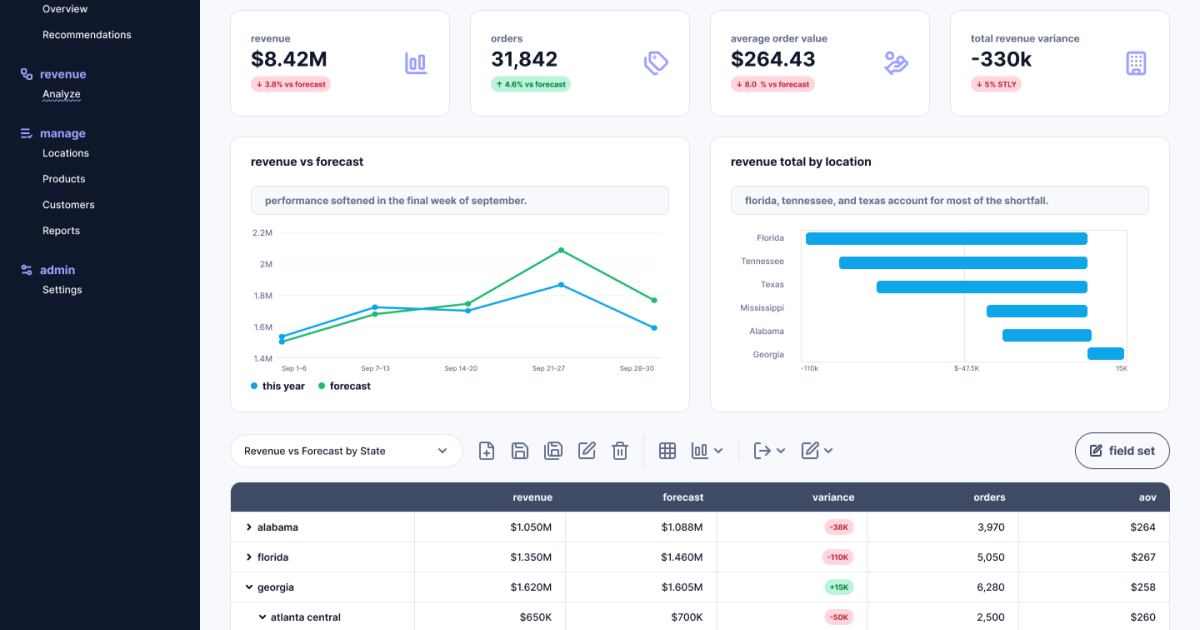This screenshot has height=630, width=1200.
Task: Open Reports under manage
Action: [61, 231]
